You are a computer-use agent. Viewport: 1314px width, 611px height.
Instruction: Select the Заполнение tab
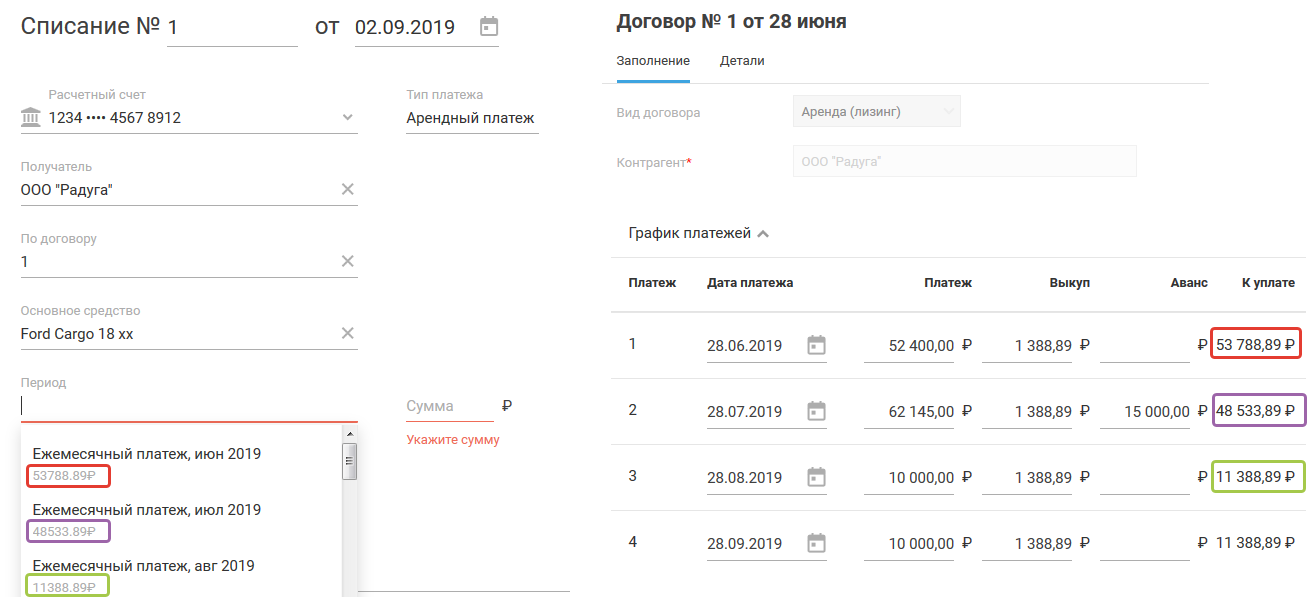tap(653, 61)
